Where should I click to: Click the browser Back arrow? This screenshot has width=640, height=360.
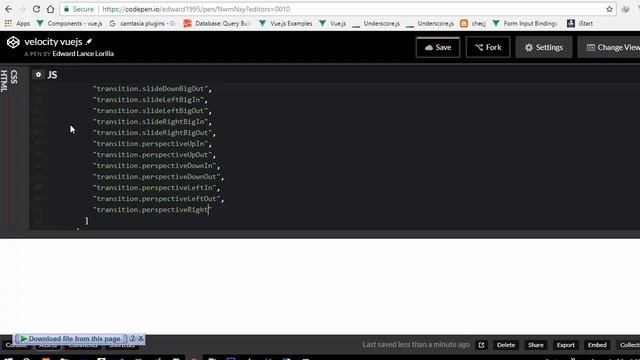pyautogui.click(x=9, y=9)
